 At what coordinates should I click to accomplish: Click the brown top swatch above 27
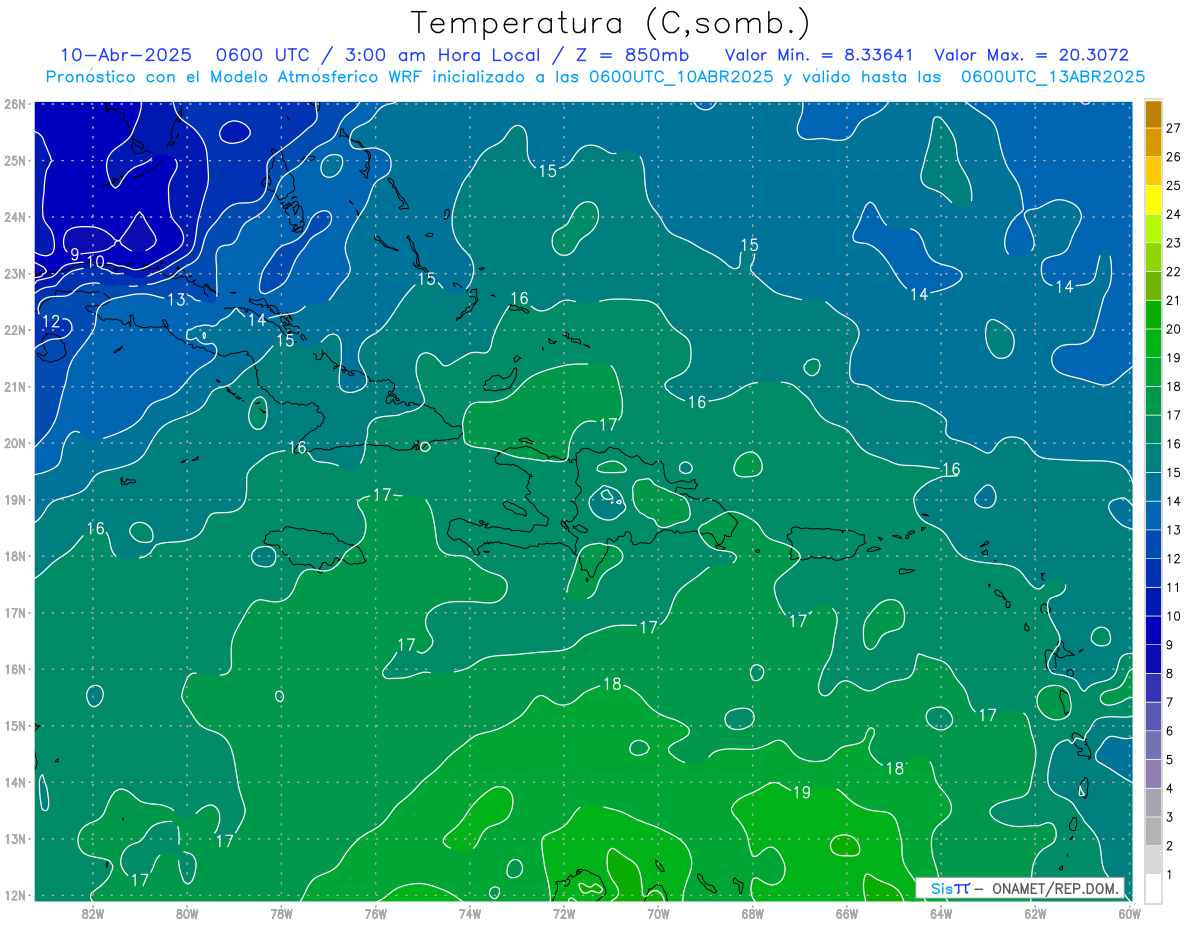[1152, 114]
